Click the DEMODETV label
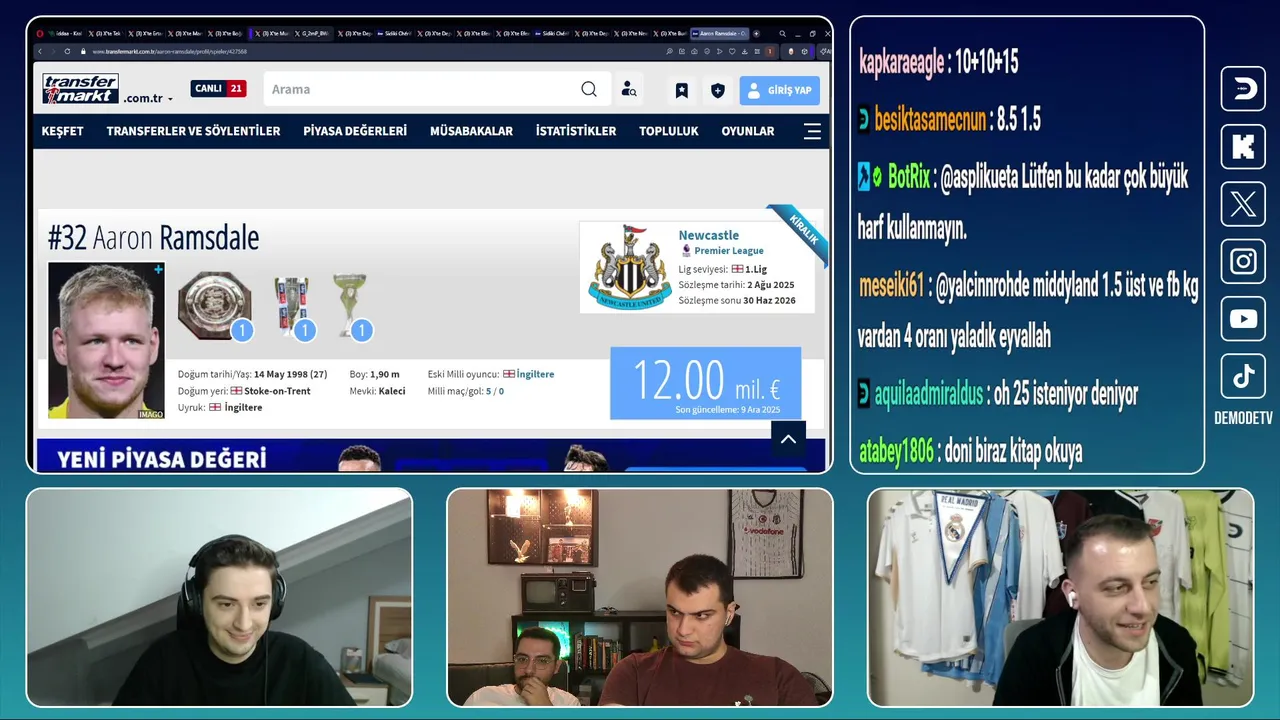 pyautogui.click(x=1243, y=419)
